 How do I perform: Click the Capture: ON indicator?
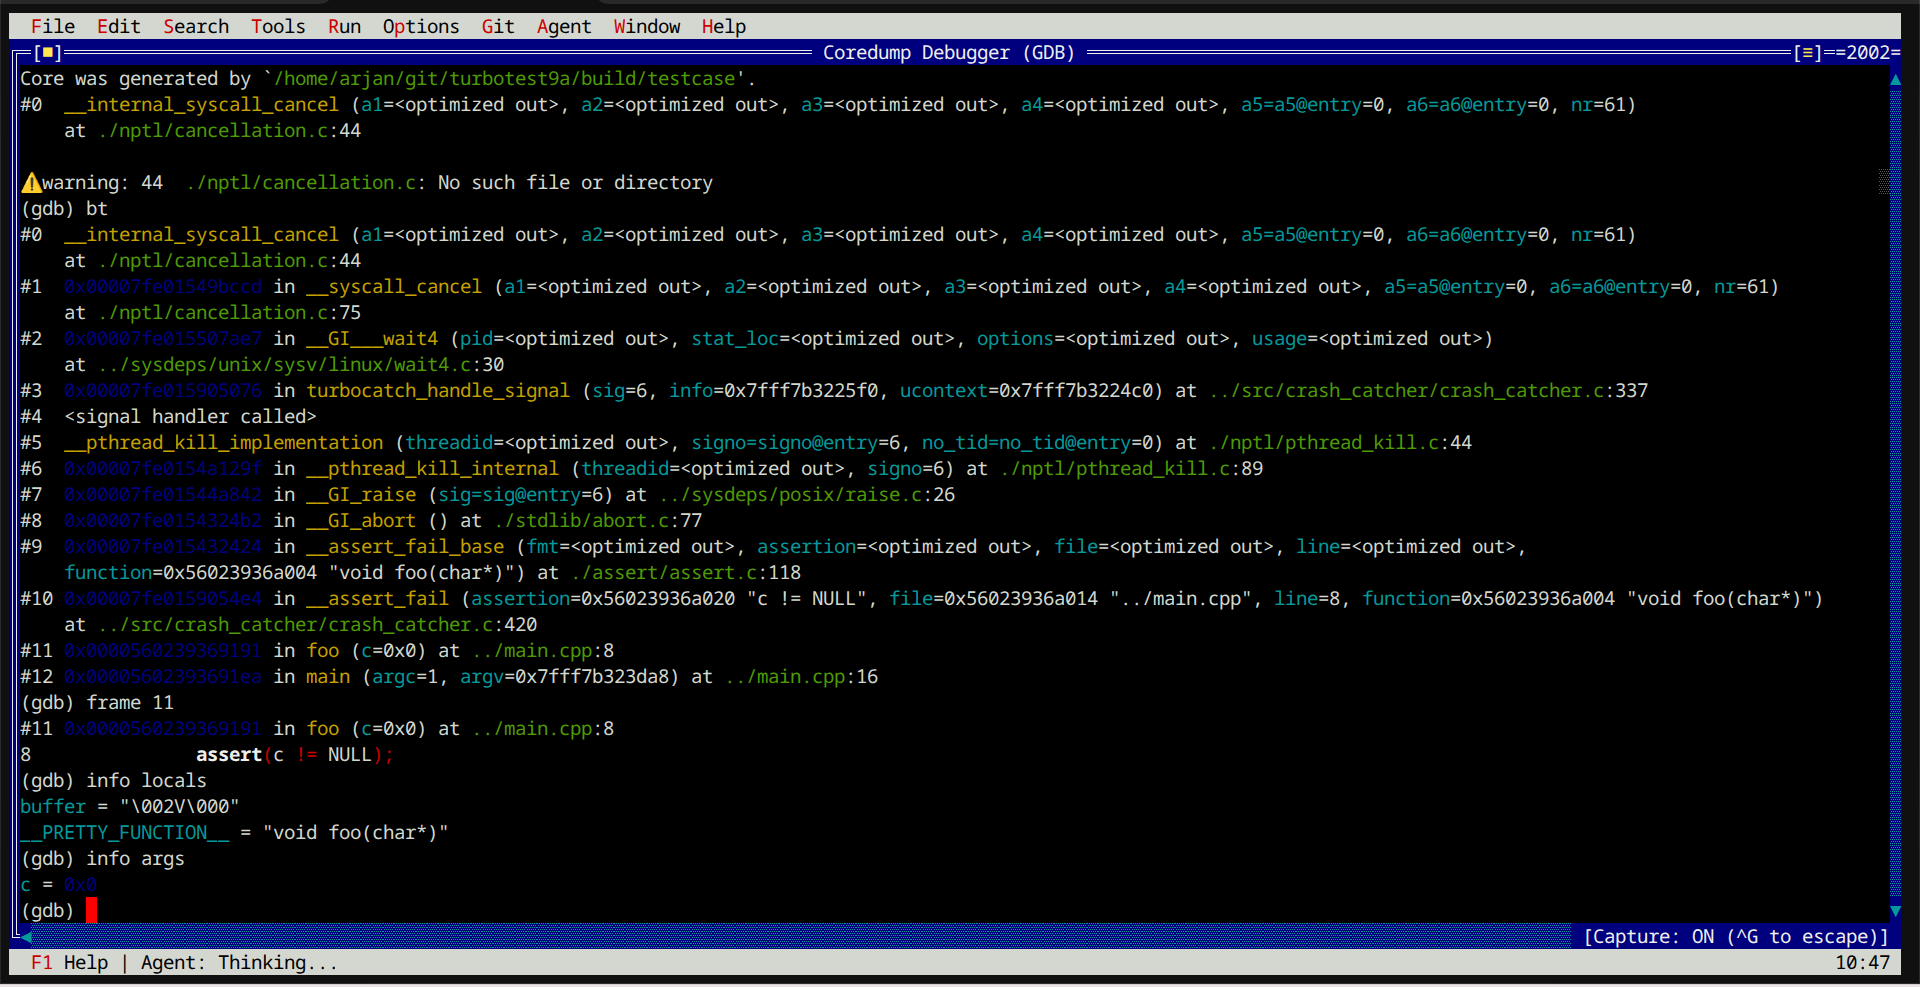pos(1736,937)
